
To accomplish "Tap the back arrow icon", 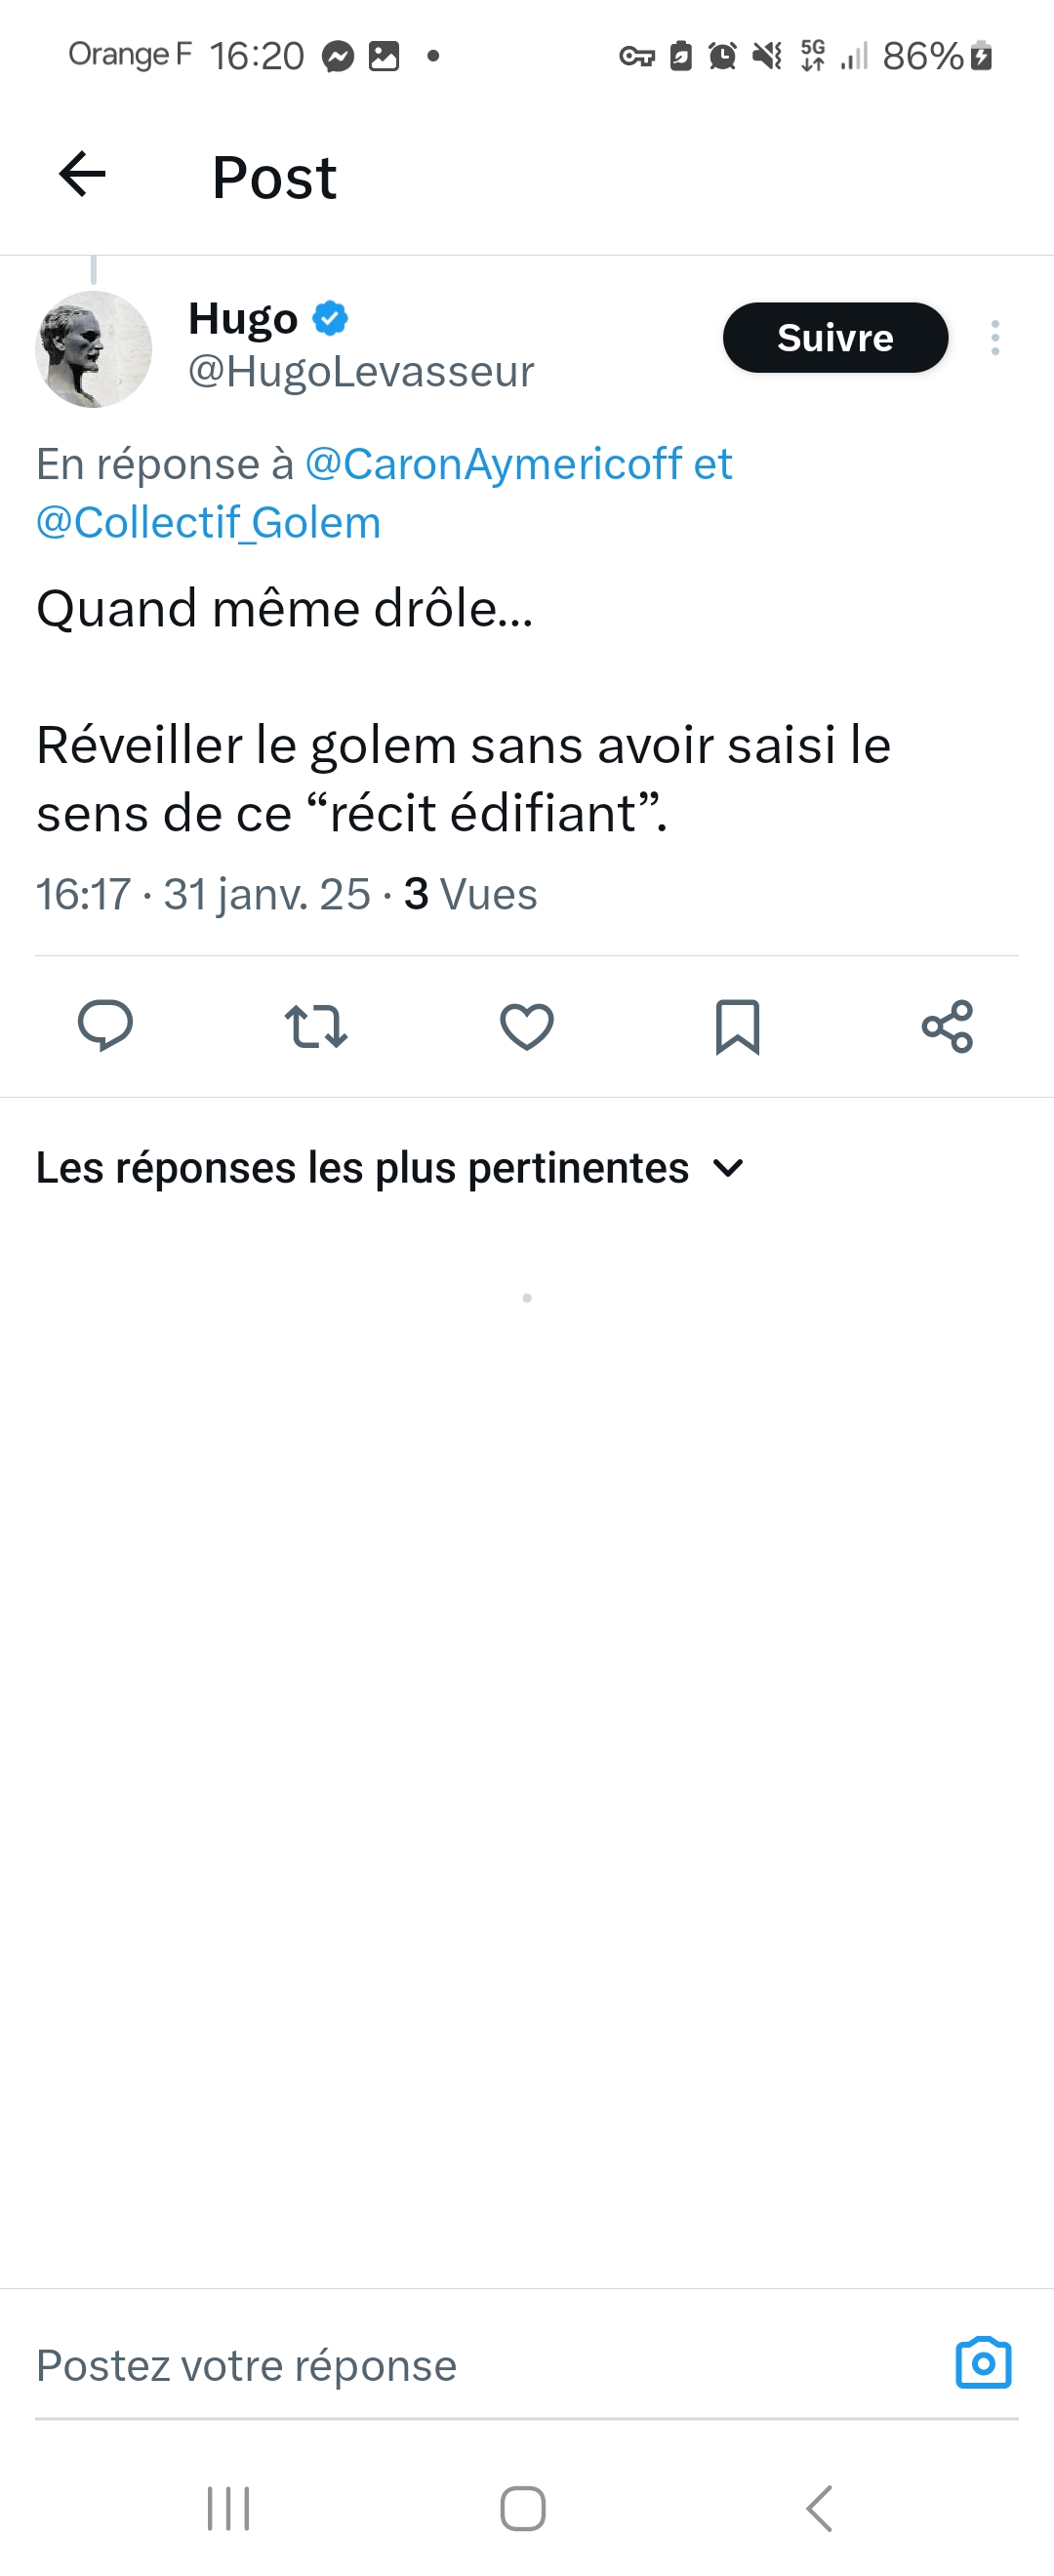I will pos(82,175).
